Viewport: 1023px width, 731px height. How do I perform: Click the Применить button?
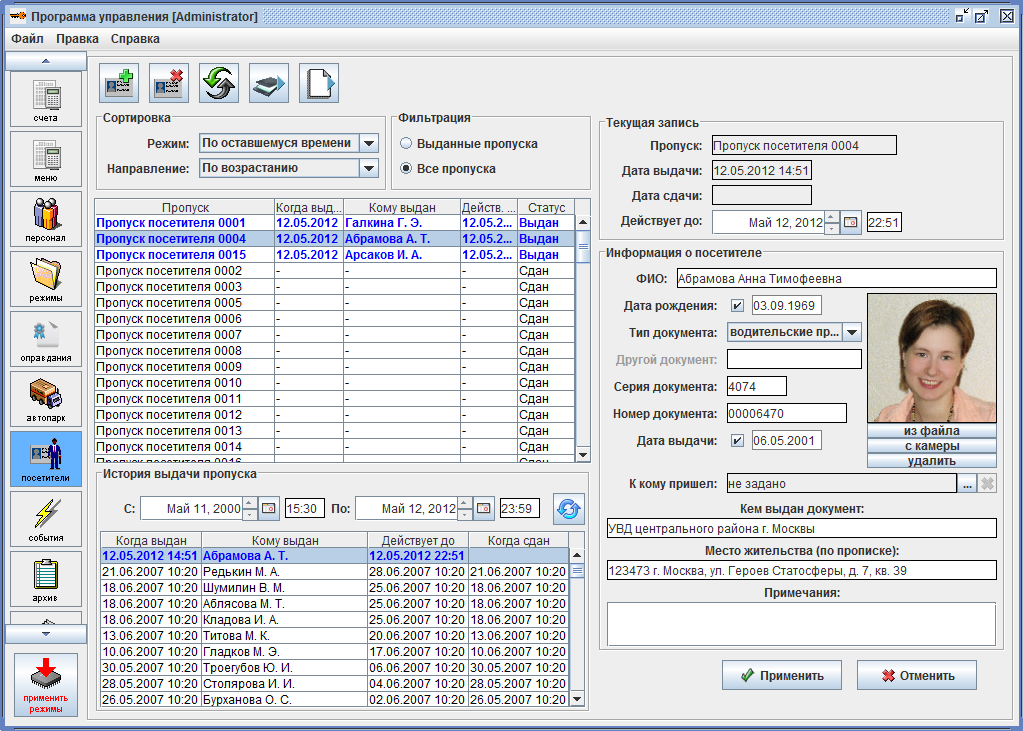tap(781, 675)
